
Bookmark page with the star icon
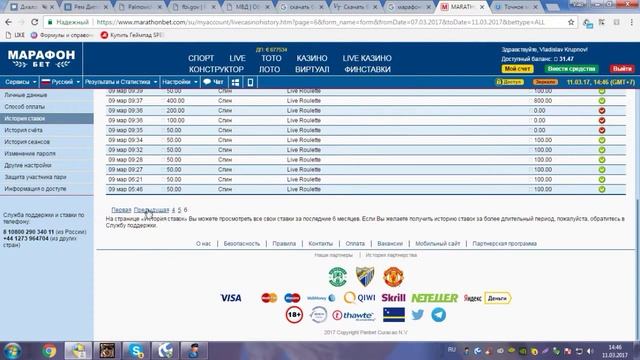(x=571, y=22)
